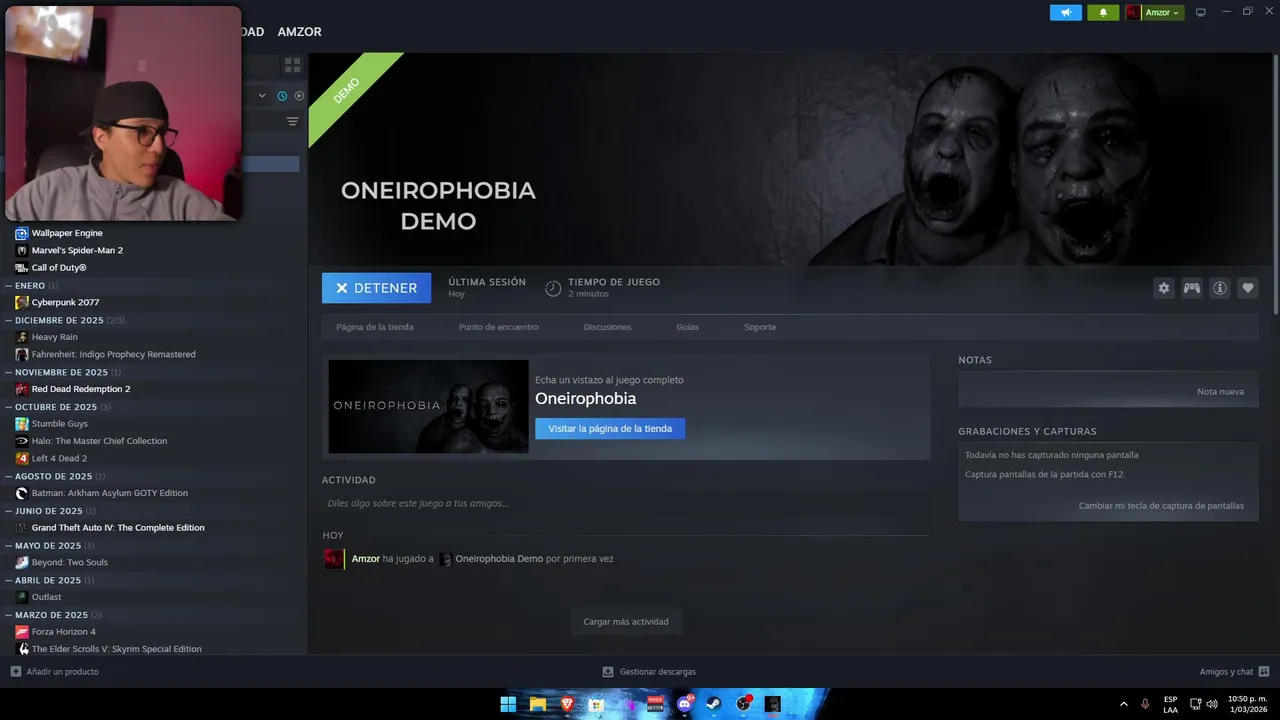Open Windows Start menu
1280x720 pixels.
pyautogui.click(x=508, y=704)
